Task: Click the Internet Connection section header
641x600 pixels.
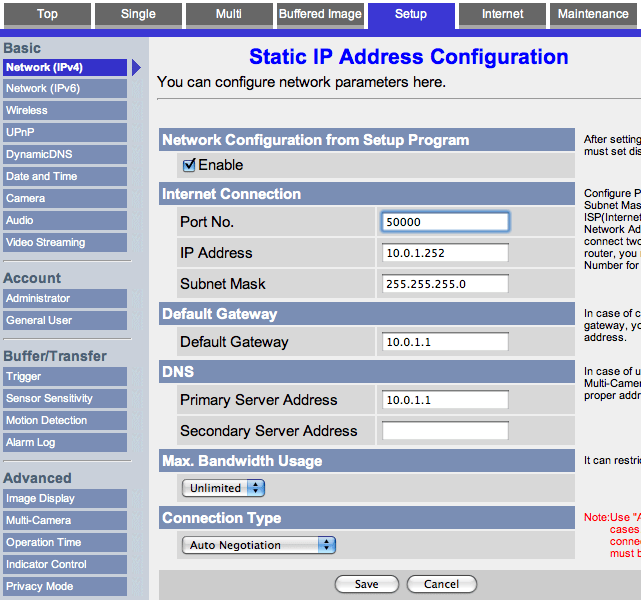Action: click(x=367, y=194)
